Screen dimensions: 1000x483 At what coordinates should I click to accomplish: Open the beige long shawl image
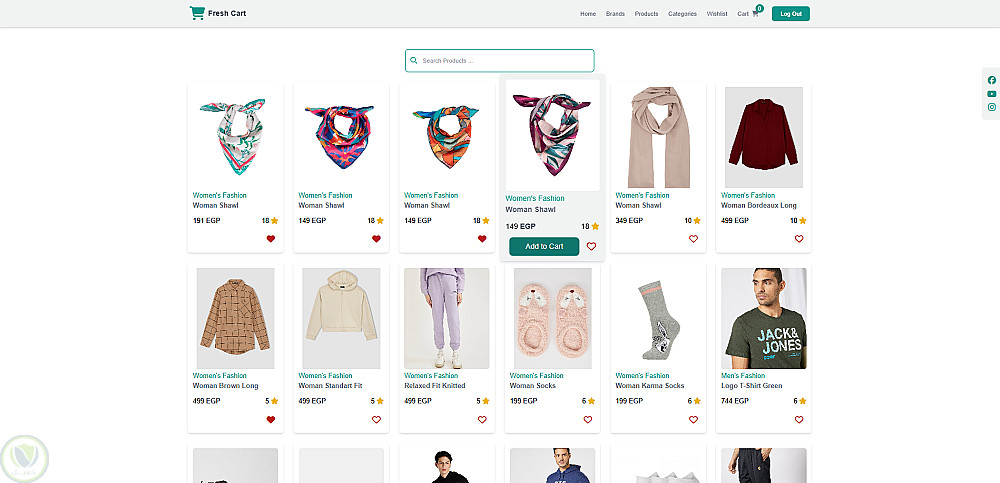[x=659, y=137]
